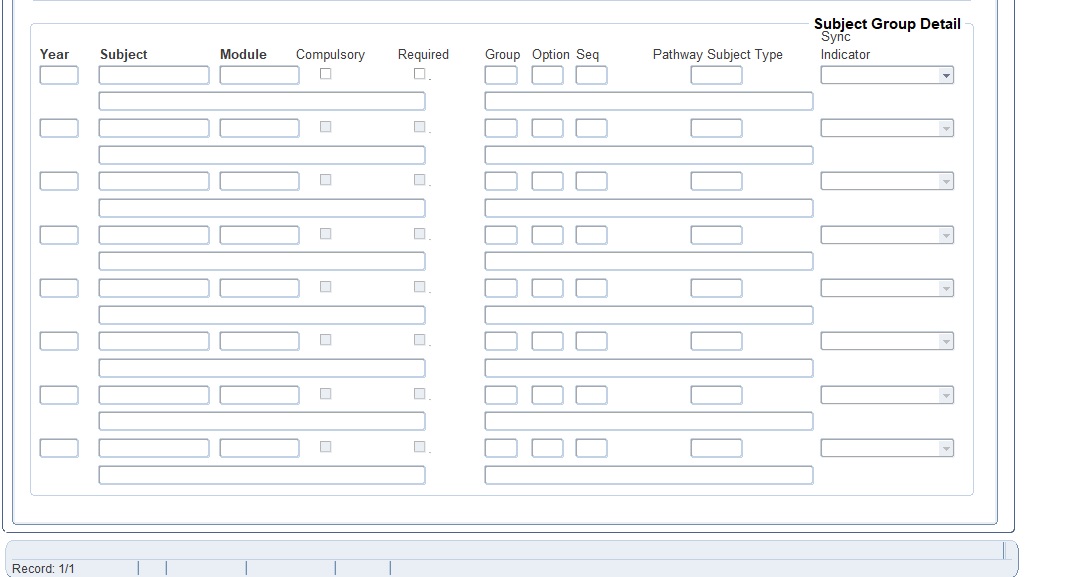Select the first row Module field

[x=259, y=75]
